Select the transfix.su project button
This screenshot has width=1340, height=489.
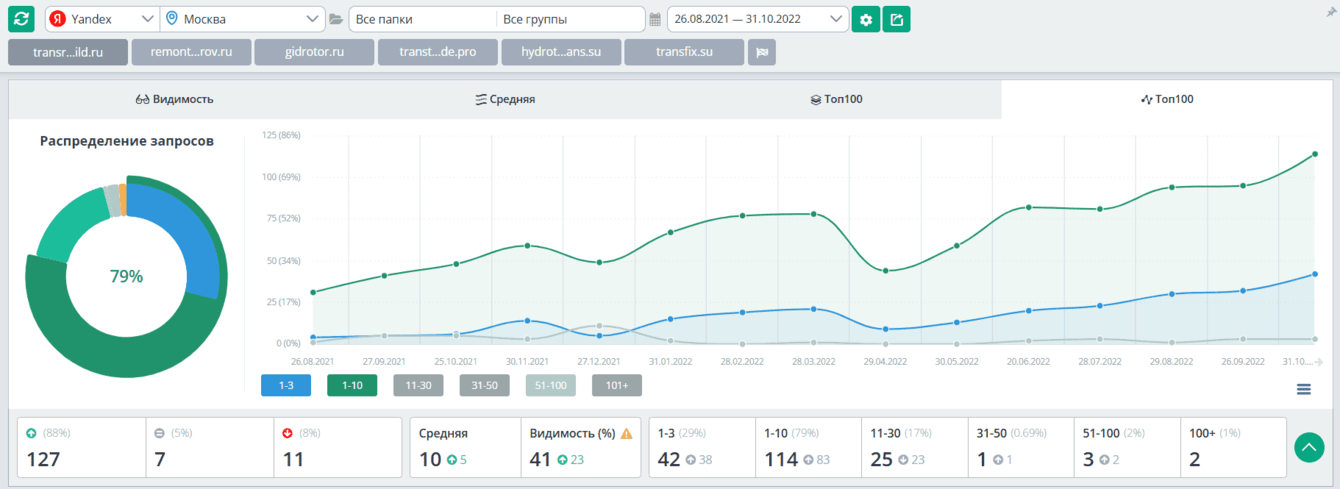(684, 52)
